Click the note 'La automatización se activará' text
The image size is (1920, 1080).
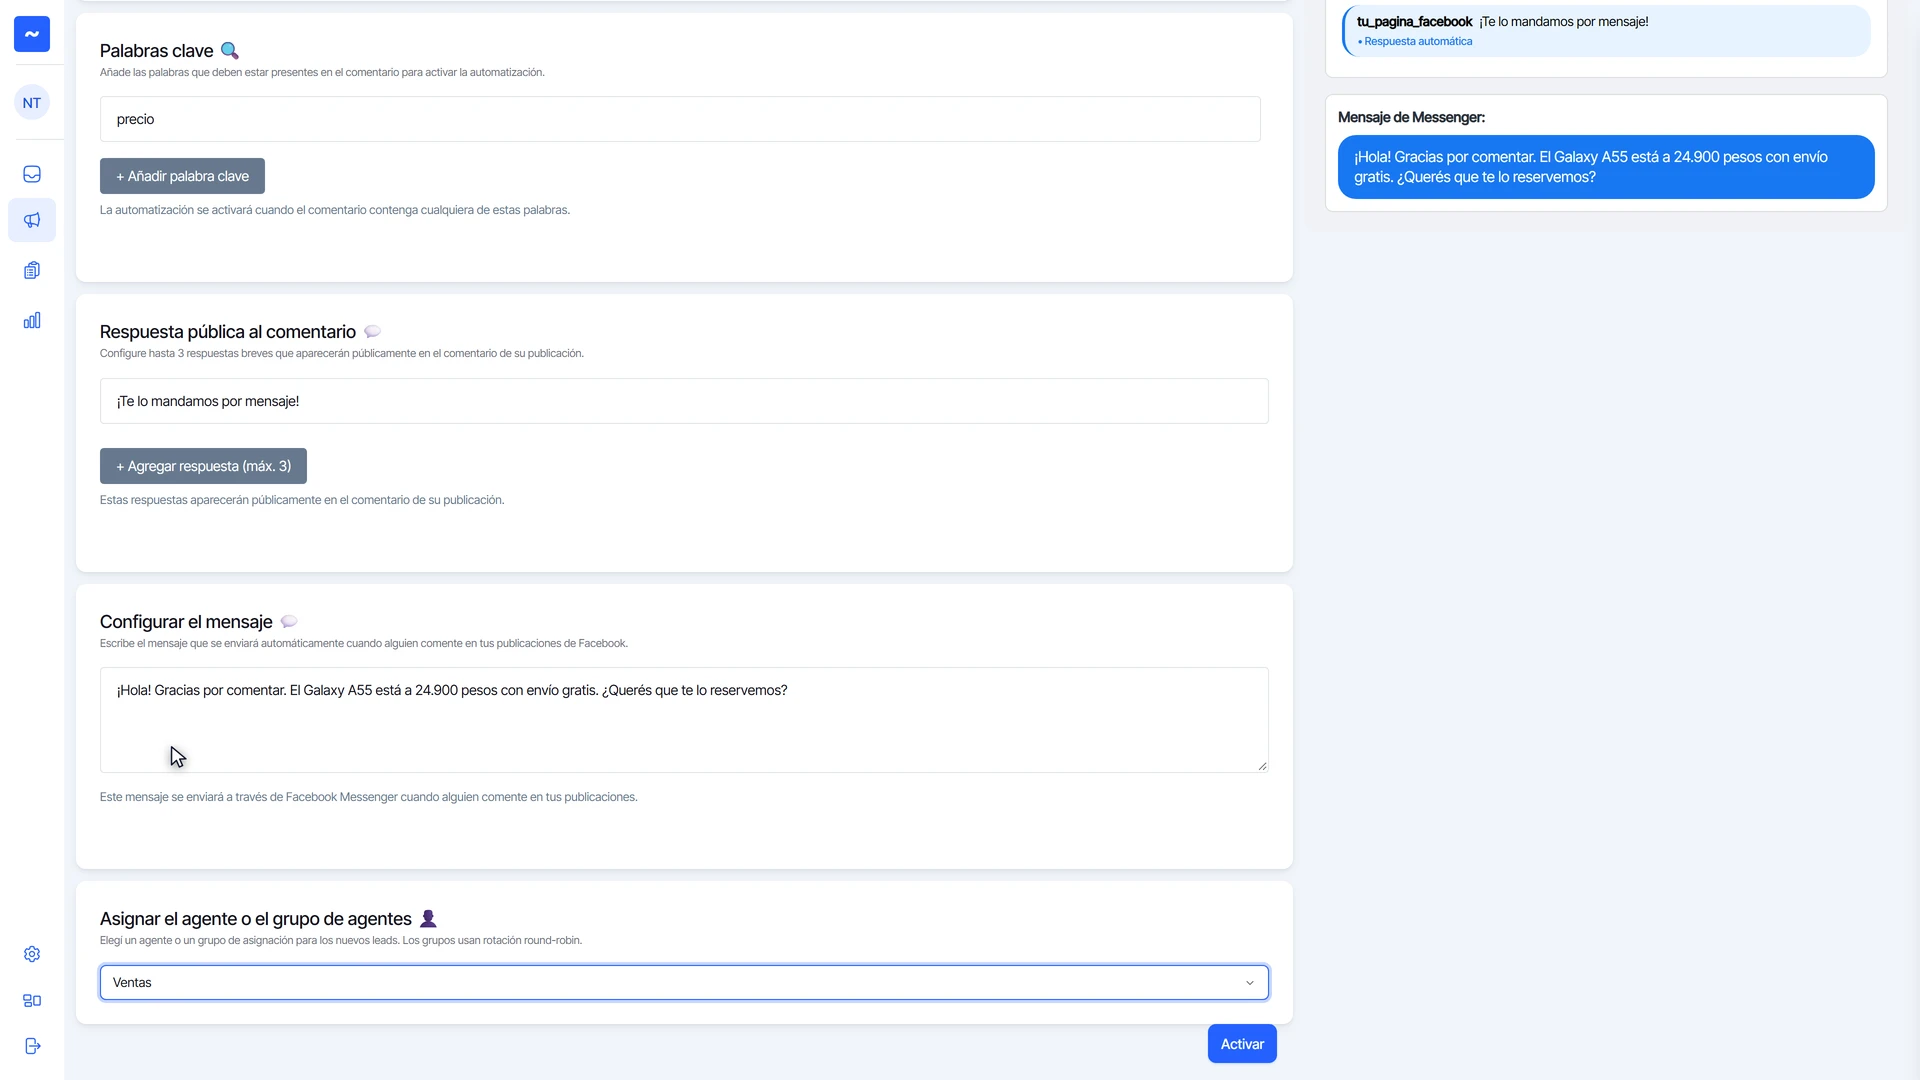[335, 210]
